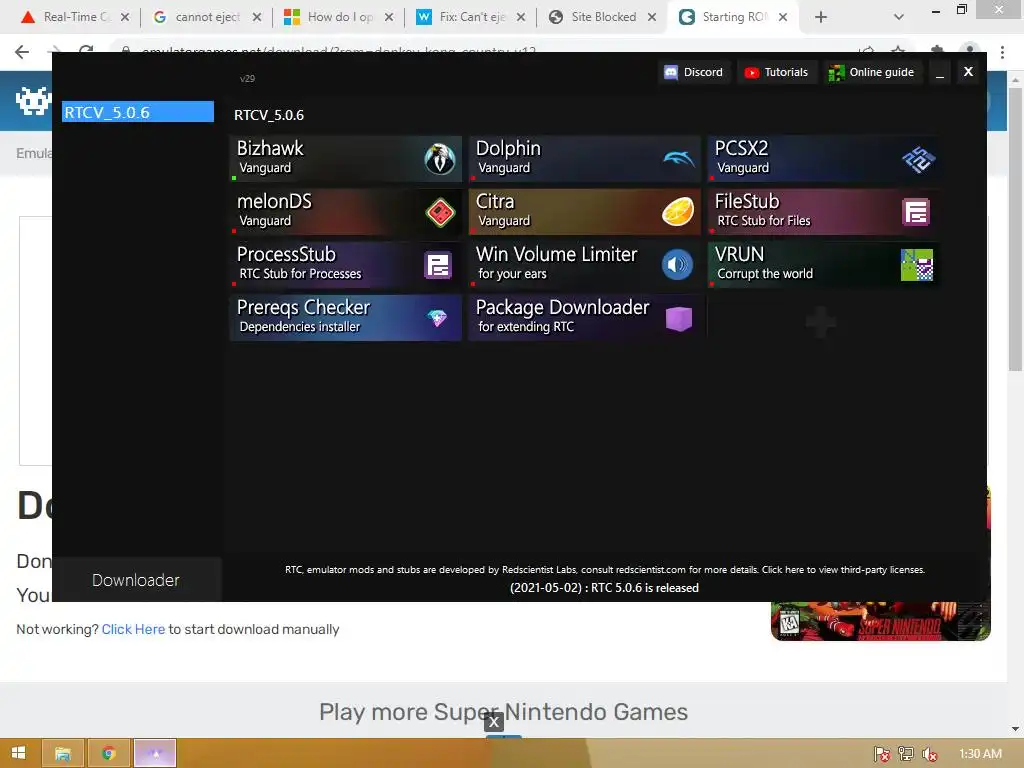Launch the Dolphin Vanguard tile label
This screenshot has height=768, width=1024.
coord(508,157)
